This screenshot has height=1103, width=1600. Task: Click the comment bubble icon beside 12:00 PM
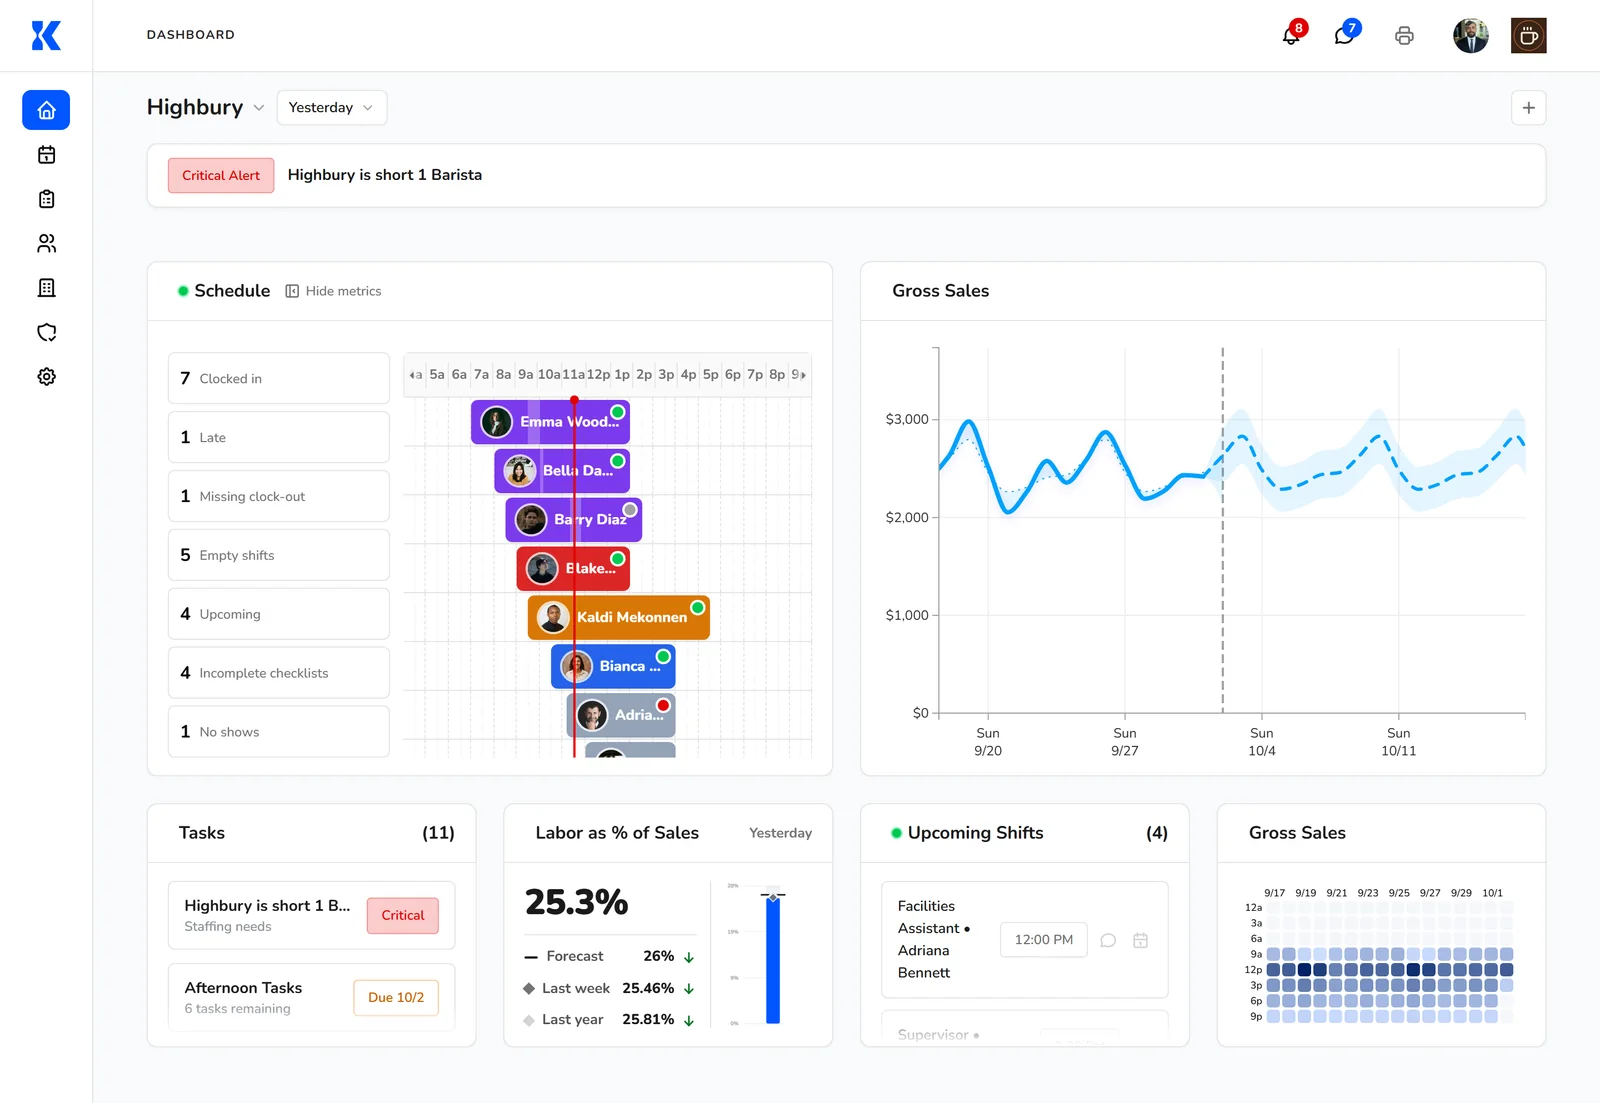(1108, 940)
